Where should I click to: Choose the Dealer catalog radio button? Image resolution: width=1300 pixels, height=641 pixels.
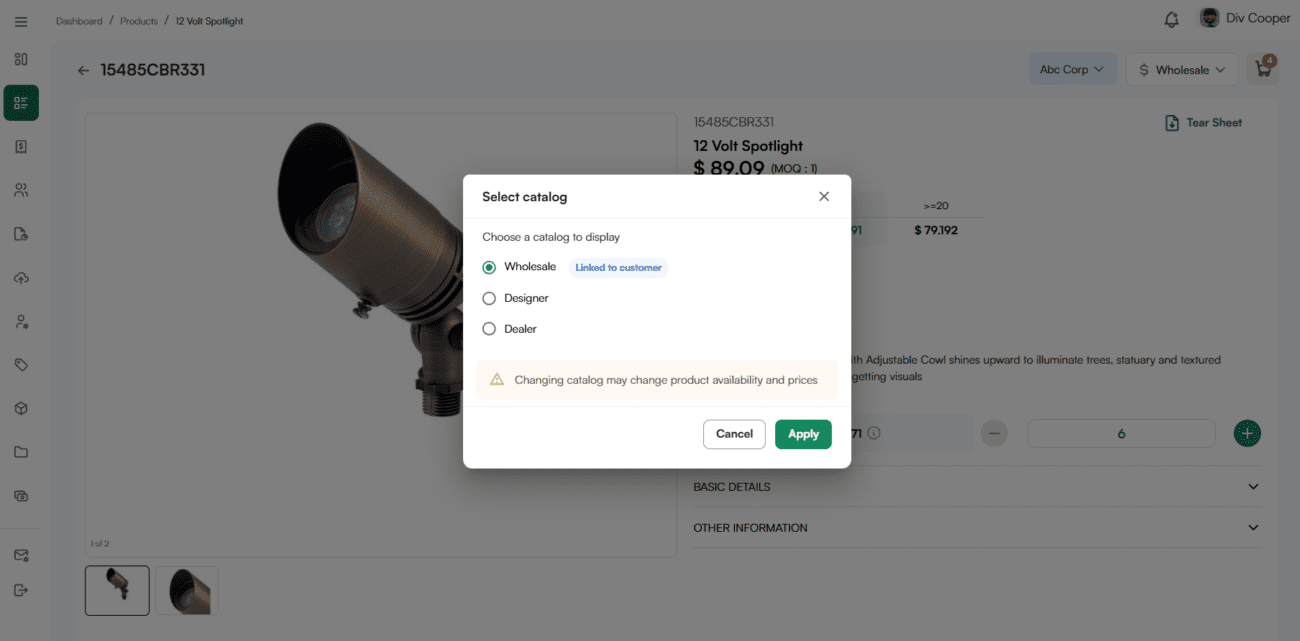click(489, 329)
